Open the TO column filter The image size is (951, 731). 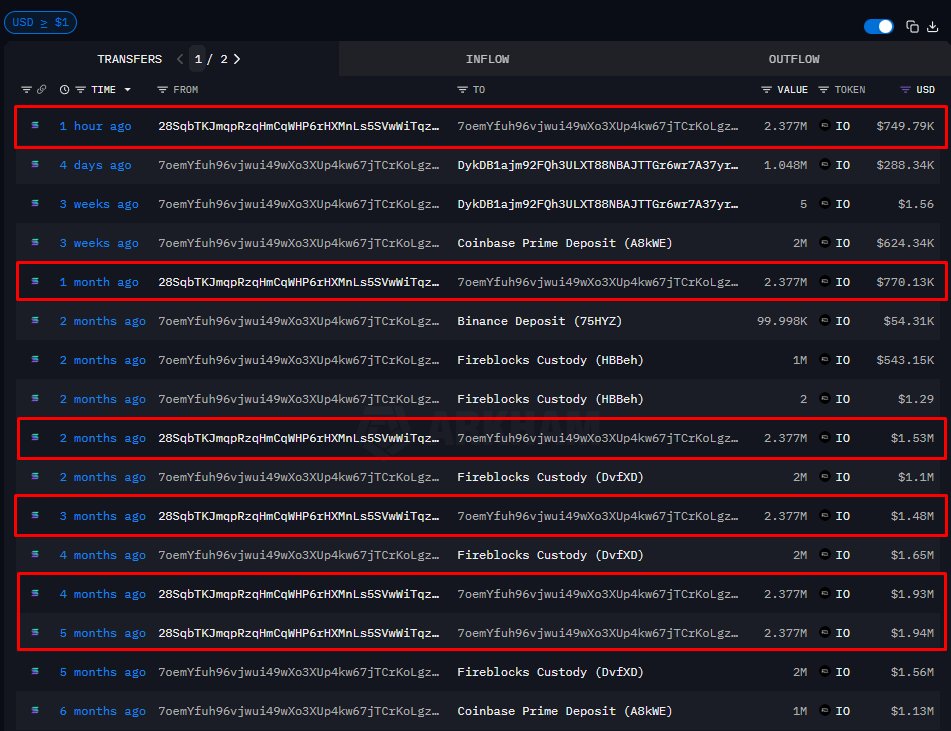462,90
